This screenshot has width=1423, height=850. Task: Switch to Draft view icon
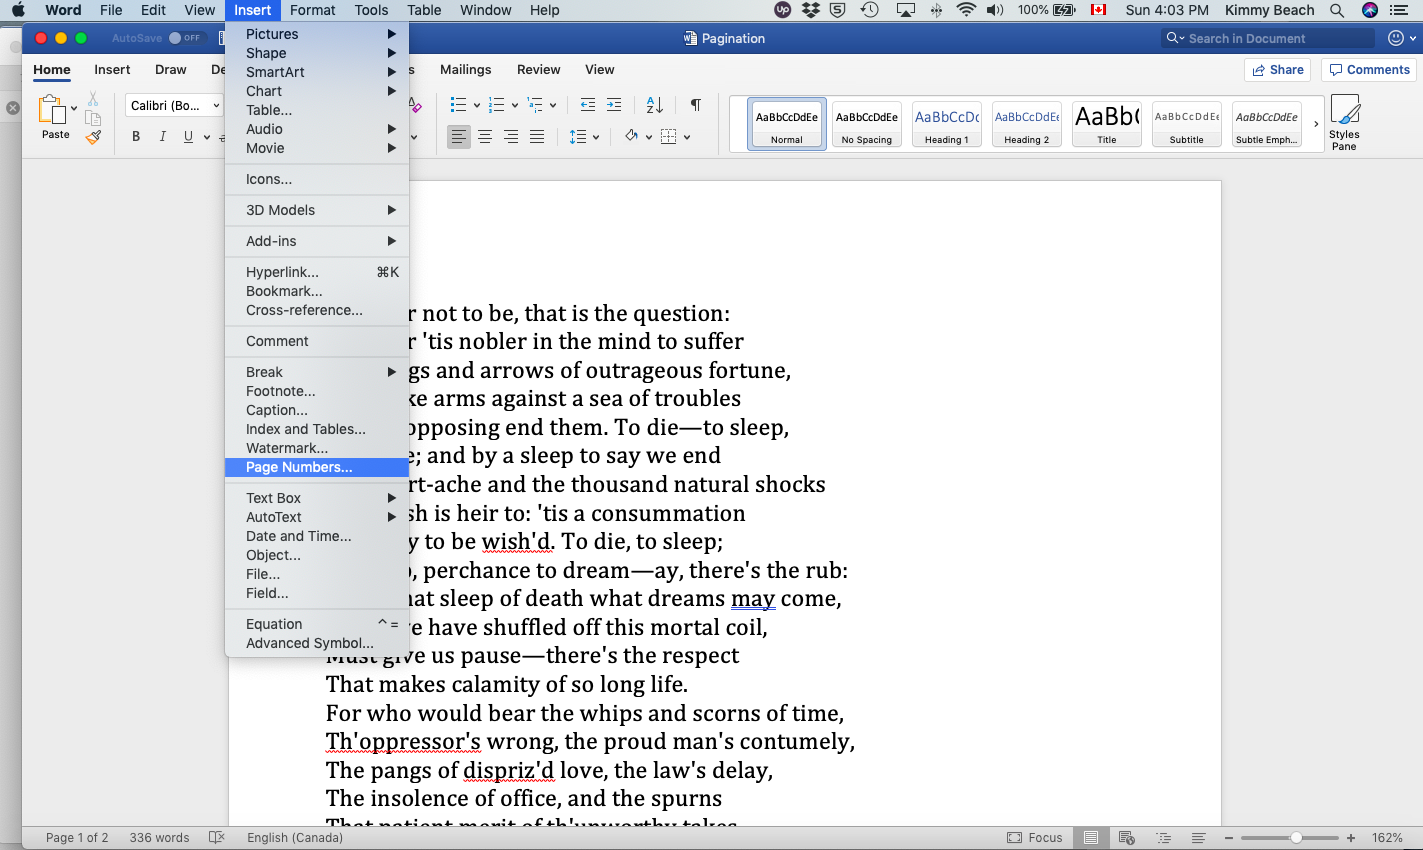coord(1198,838)
